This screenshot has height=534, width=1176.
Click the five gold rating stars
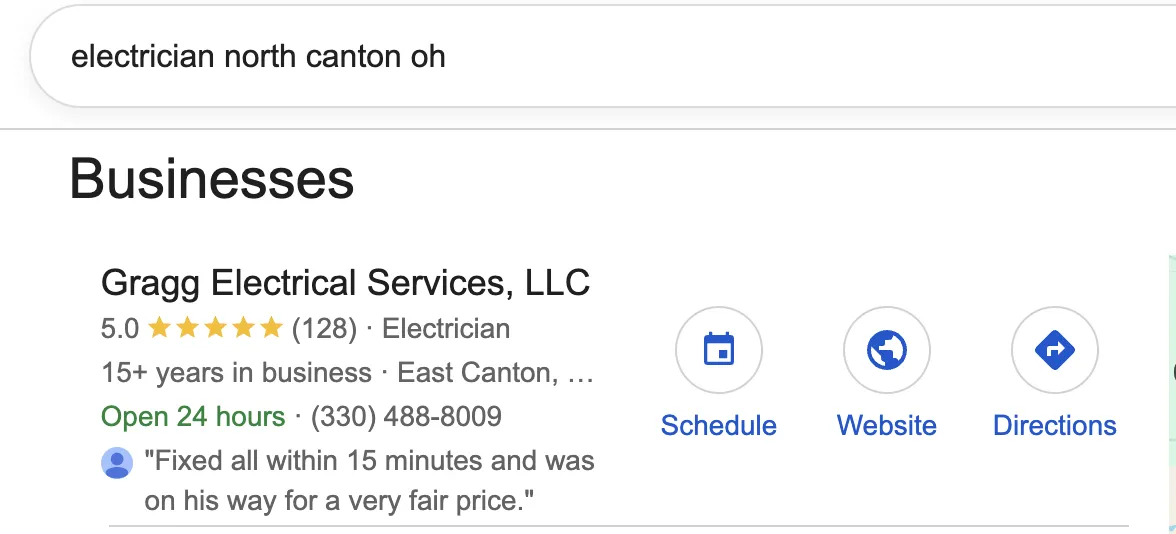click(215, 328)
